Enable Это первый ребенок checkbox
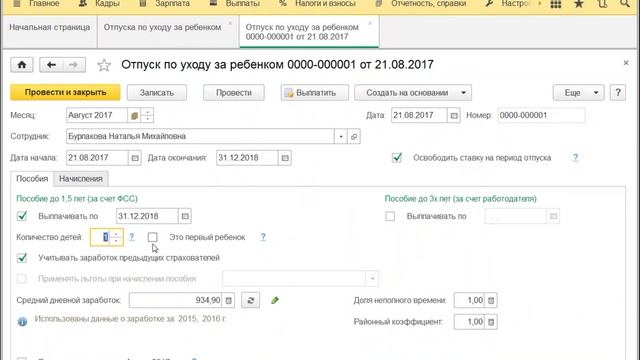Image resolution: width=640 pixels, height=360 pixels. click(x=153, y=237)
